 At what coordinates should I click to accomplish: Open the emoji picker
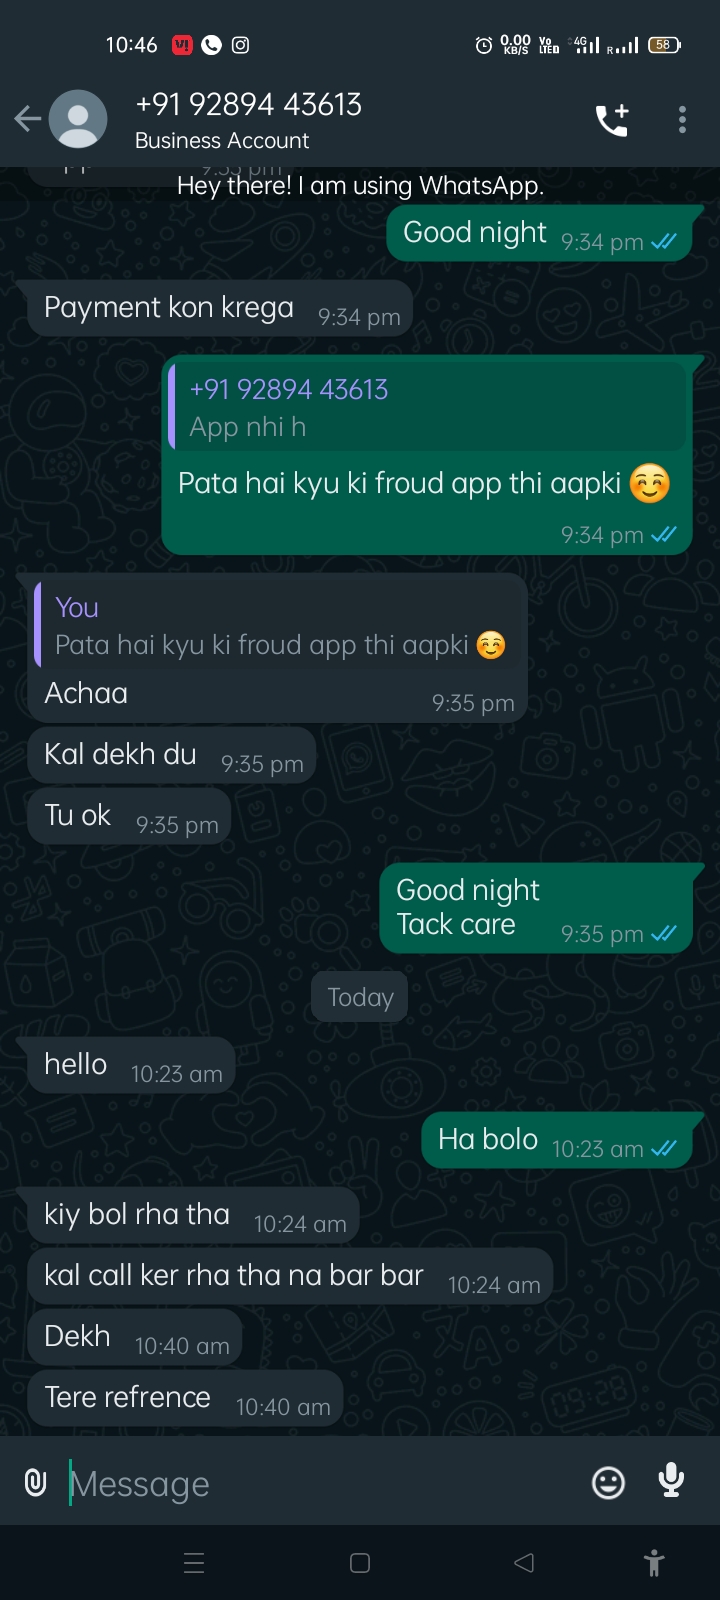(608, 1482)
